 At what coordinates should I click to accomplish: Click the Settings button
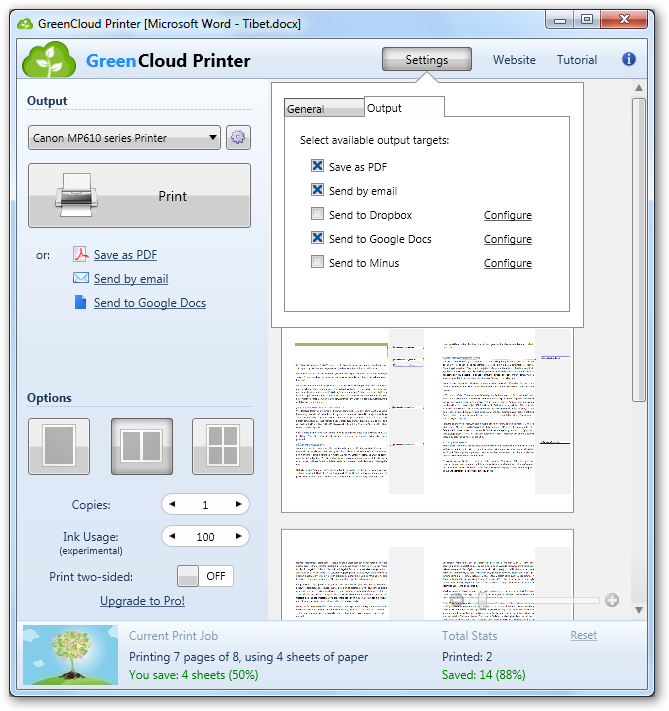(427, 59)
